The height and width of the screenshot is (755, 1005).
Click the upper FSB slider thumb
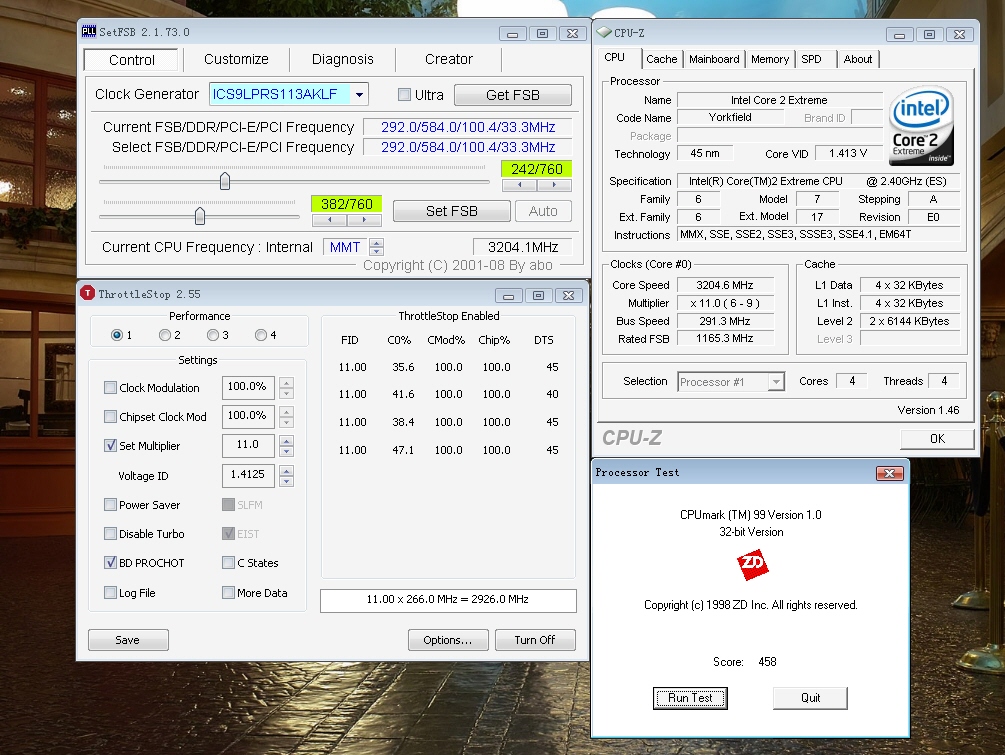225,181
